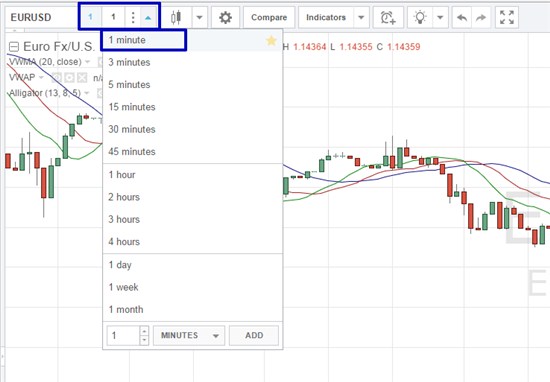Collapse the interval dropdown with blue arrow
This screenshot has height=382, width=550.
tap(148, 17)
